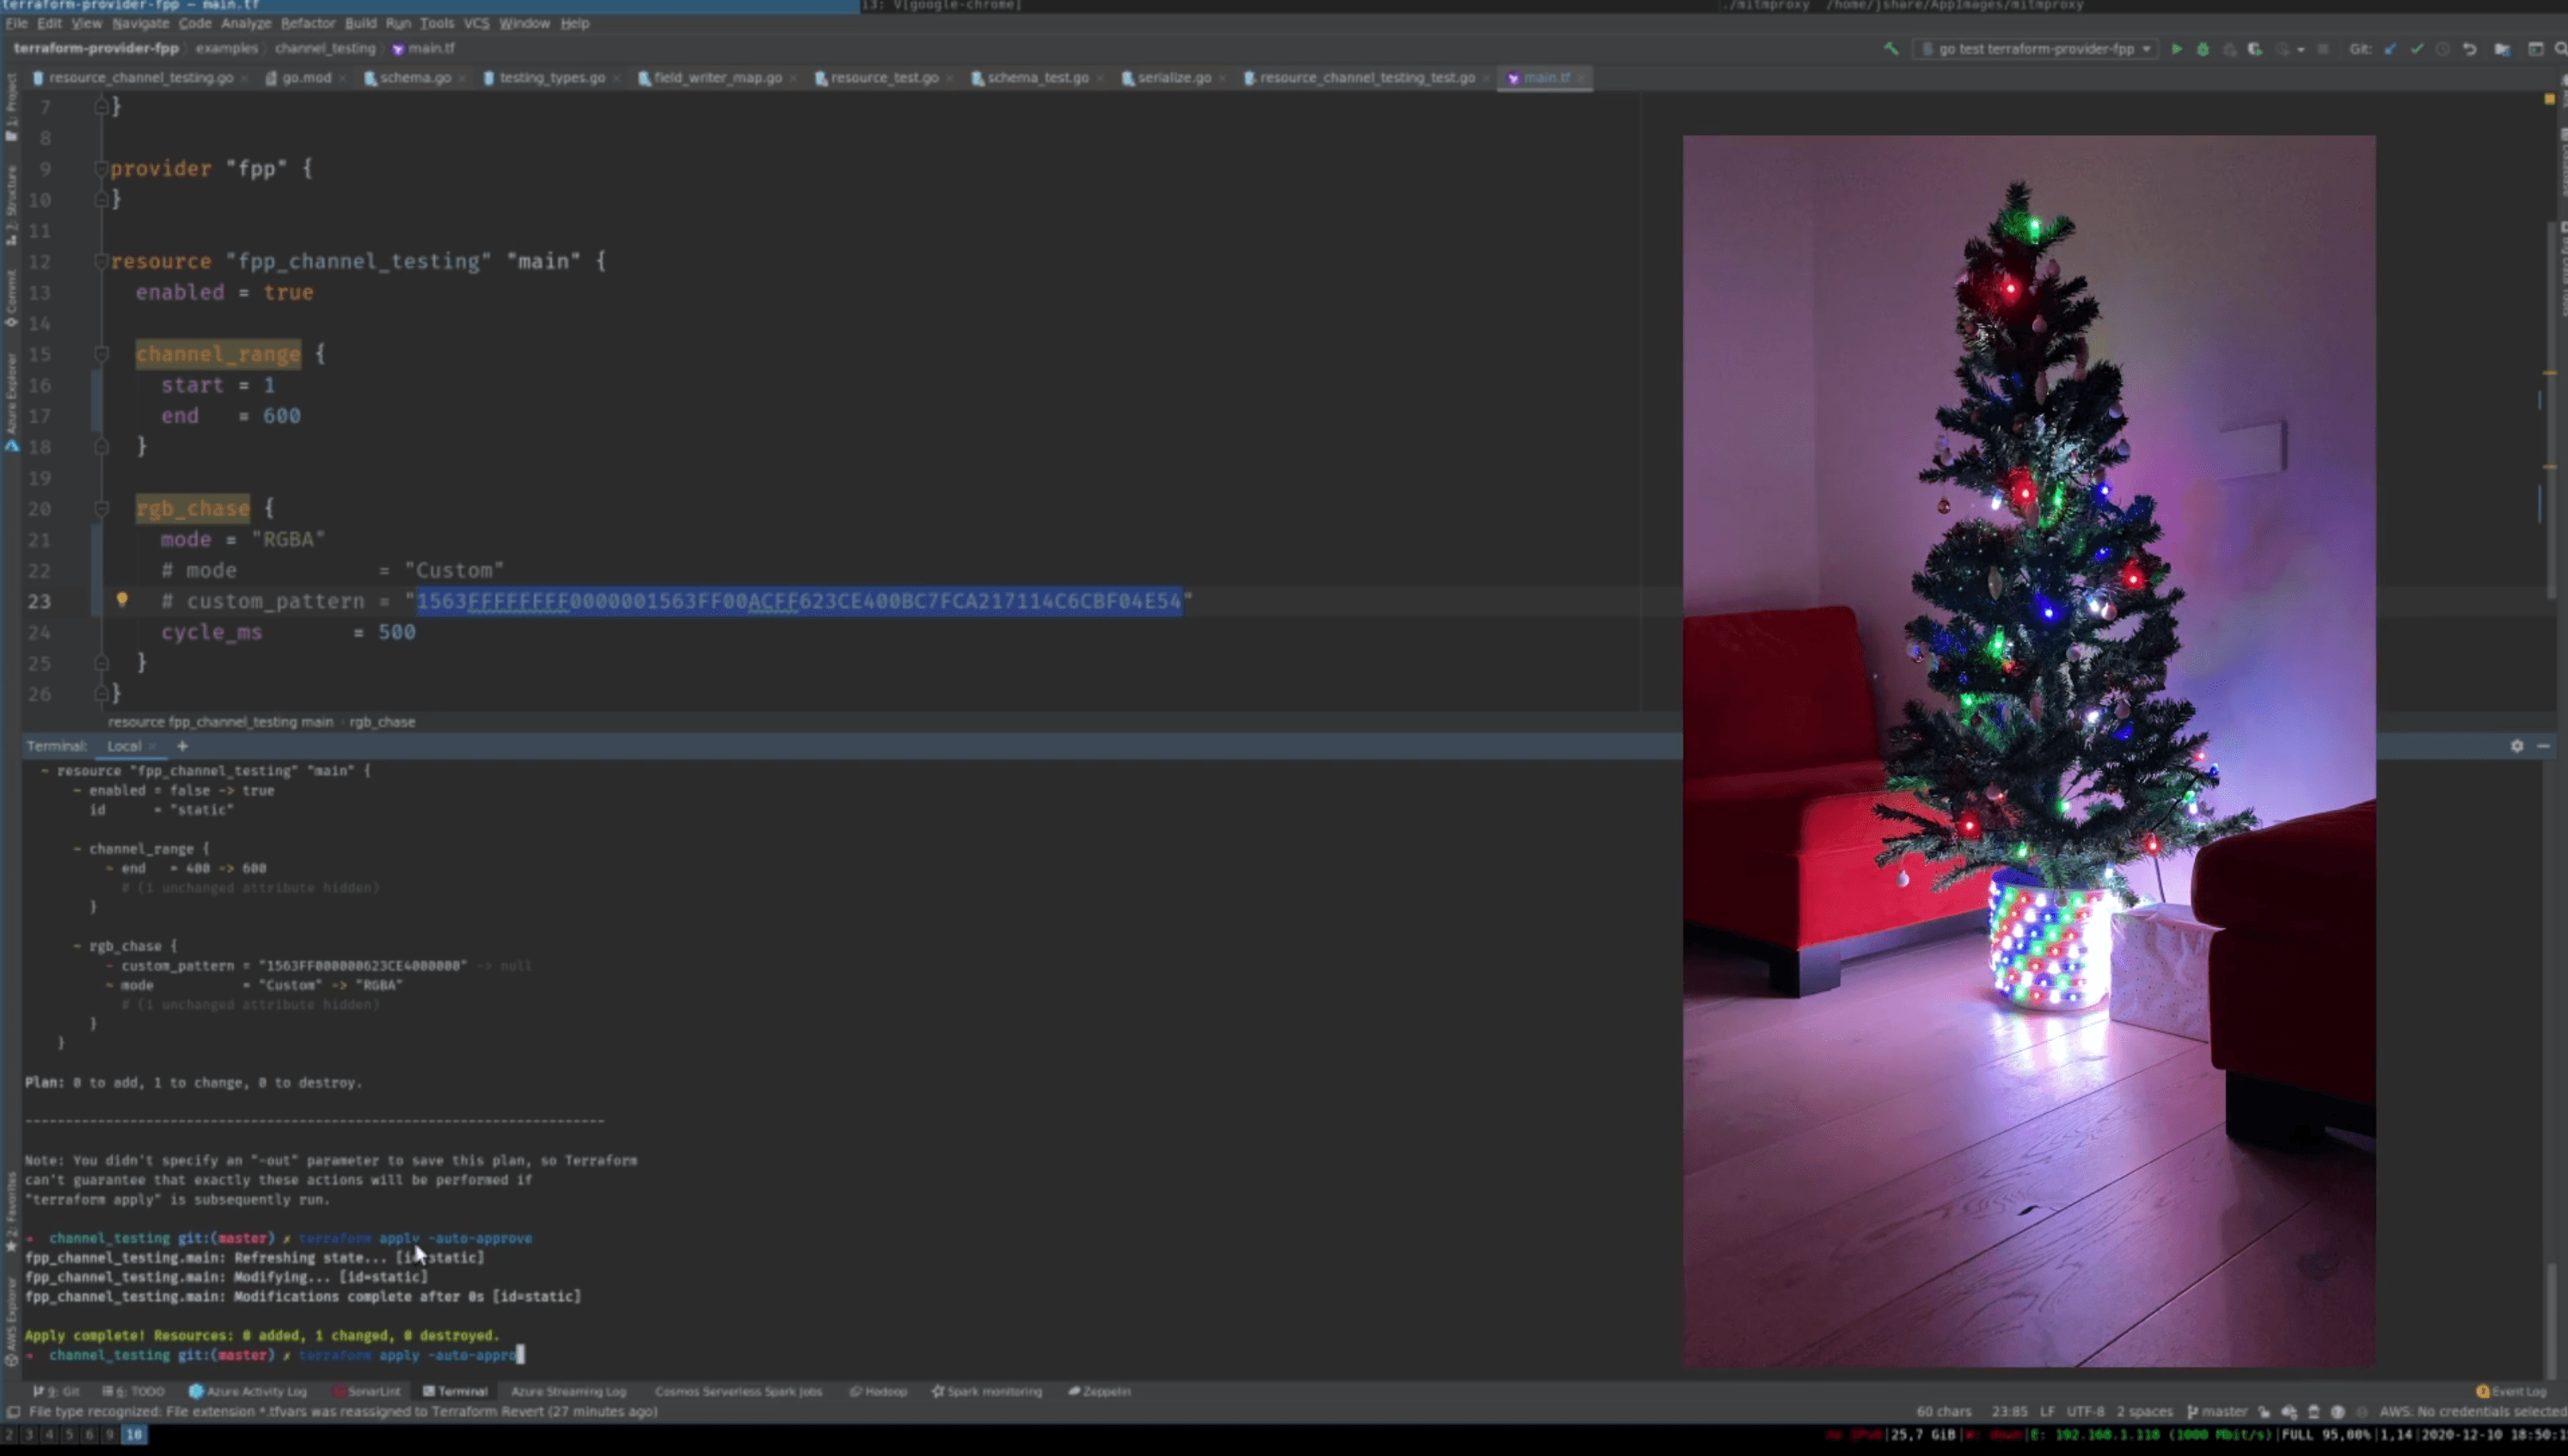Switch to schema.go editor tab
The width and height of the screenshot is (2568, 1456).
point(414,78)
